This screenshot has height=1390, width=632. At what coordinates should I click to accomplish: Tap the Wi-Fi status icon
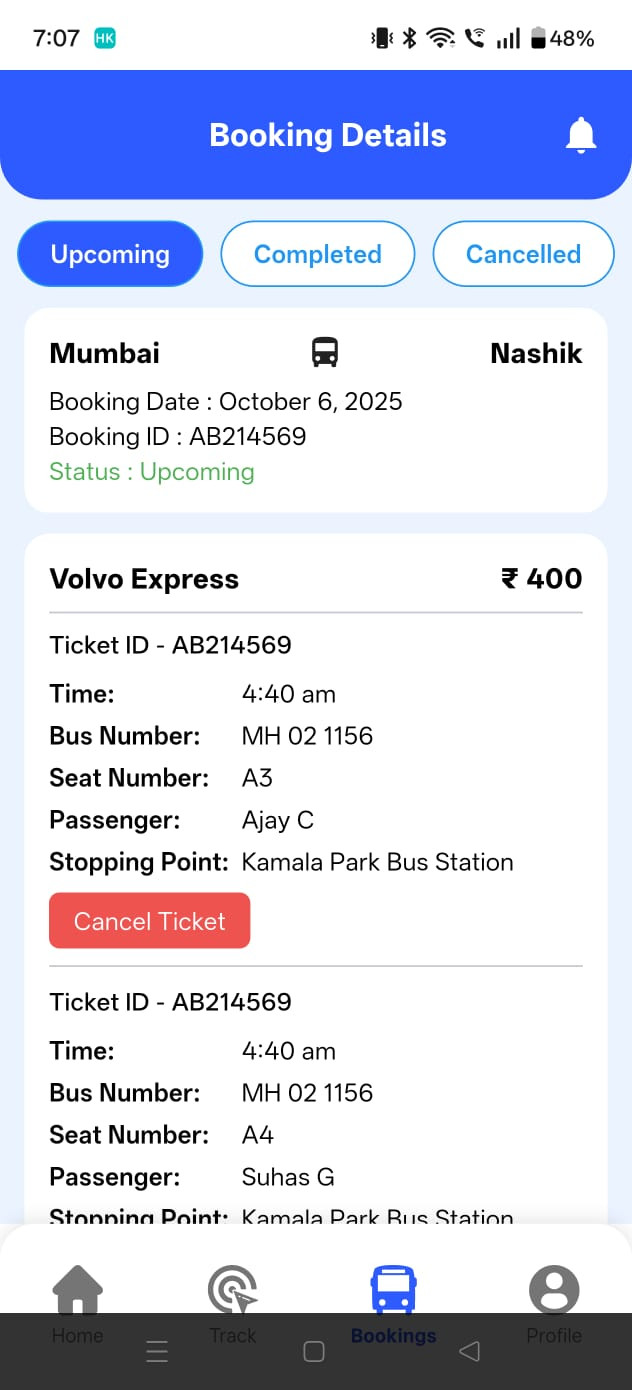pyautogui.click(x=440, y=39)
